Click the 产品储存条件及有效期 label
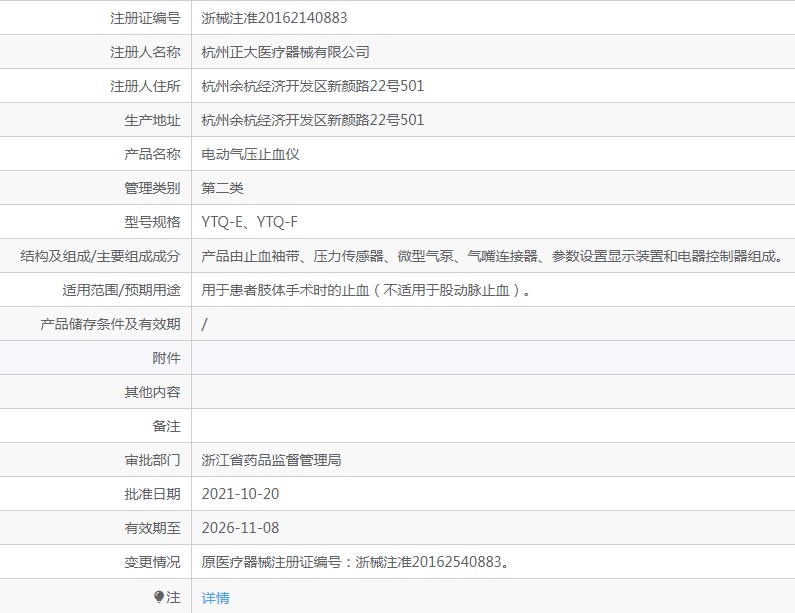The image size is (795, 613). pos(110,323)
